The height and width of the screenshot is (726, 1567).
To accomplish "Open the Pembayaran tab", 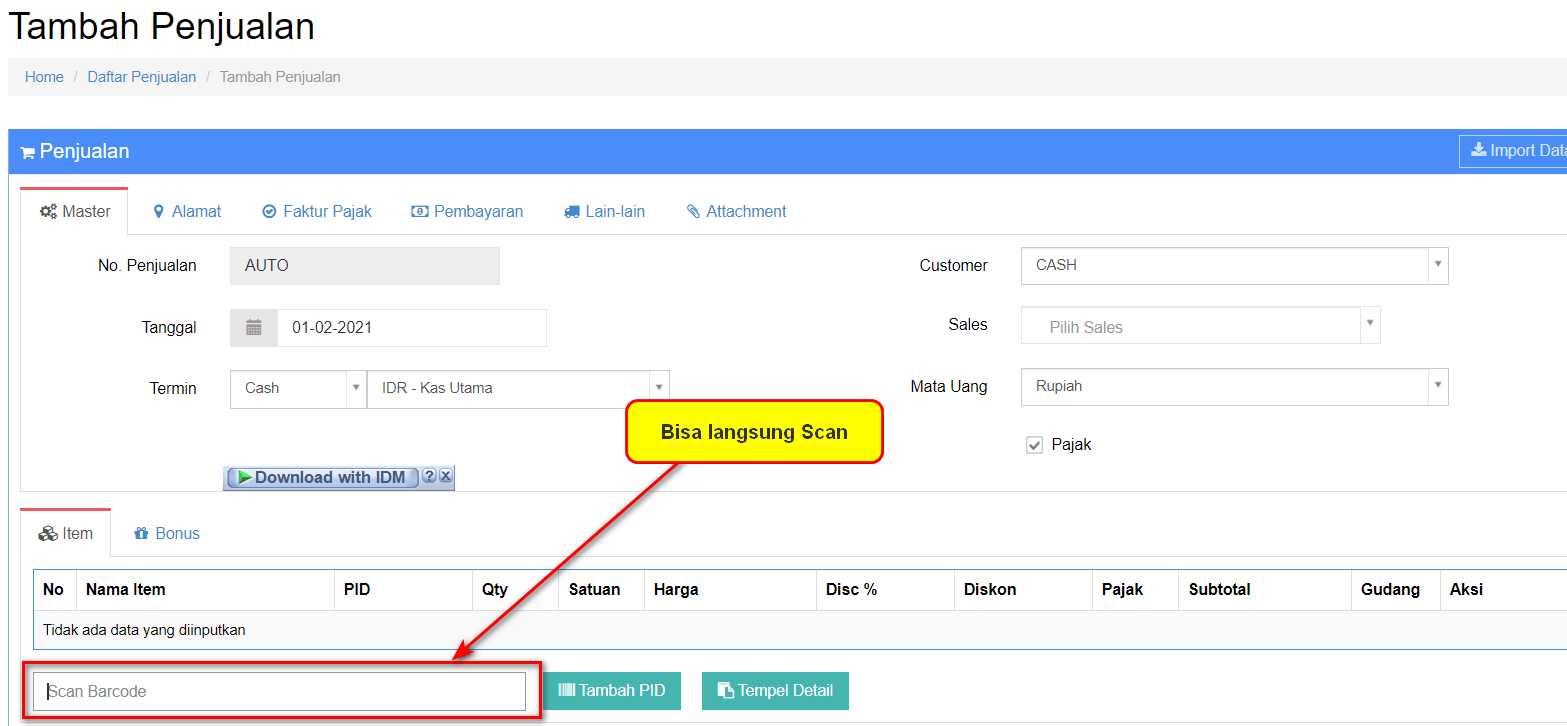I will (x=467, y=212).
